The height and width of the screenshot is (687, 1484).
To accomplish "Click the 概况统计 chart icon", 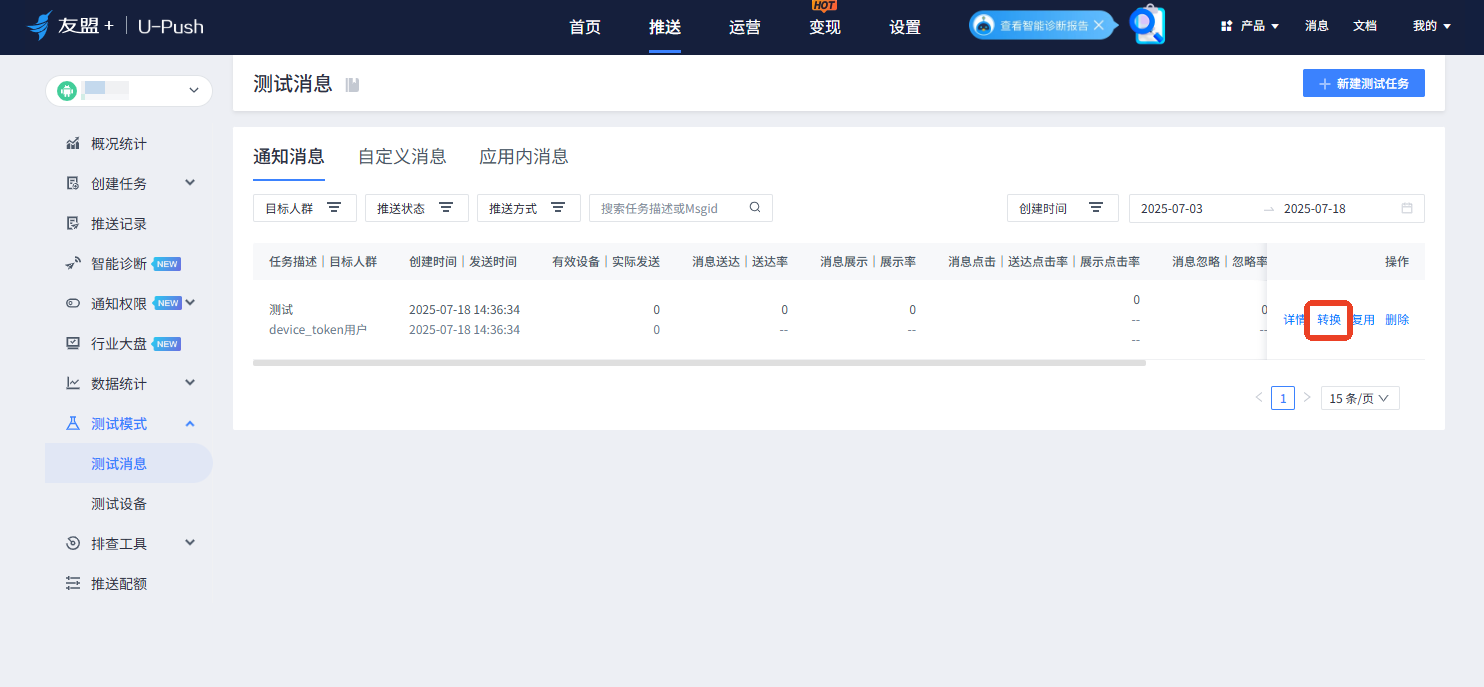I will (x=73, y=144).
